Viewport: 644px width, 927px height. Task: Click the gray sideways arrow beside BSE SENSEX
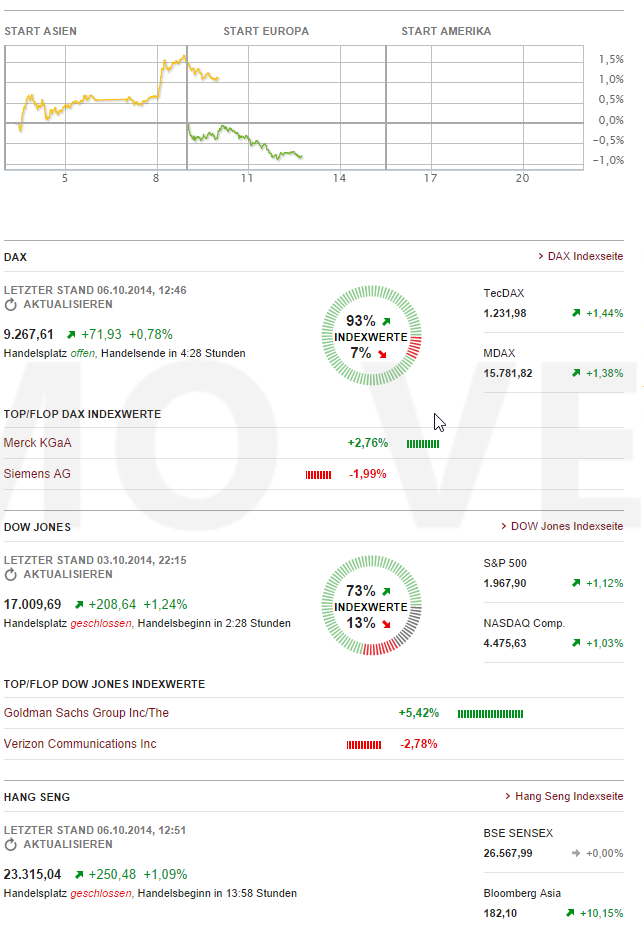[576, 853]
